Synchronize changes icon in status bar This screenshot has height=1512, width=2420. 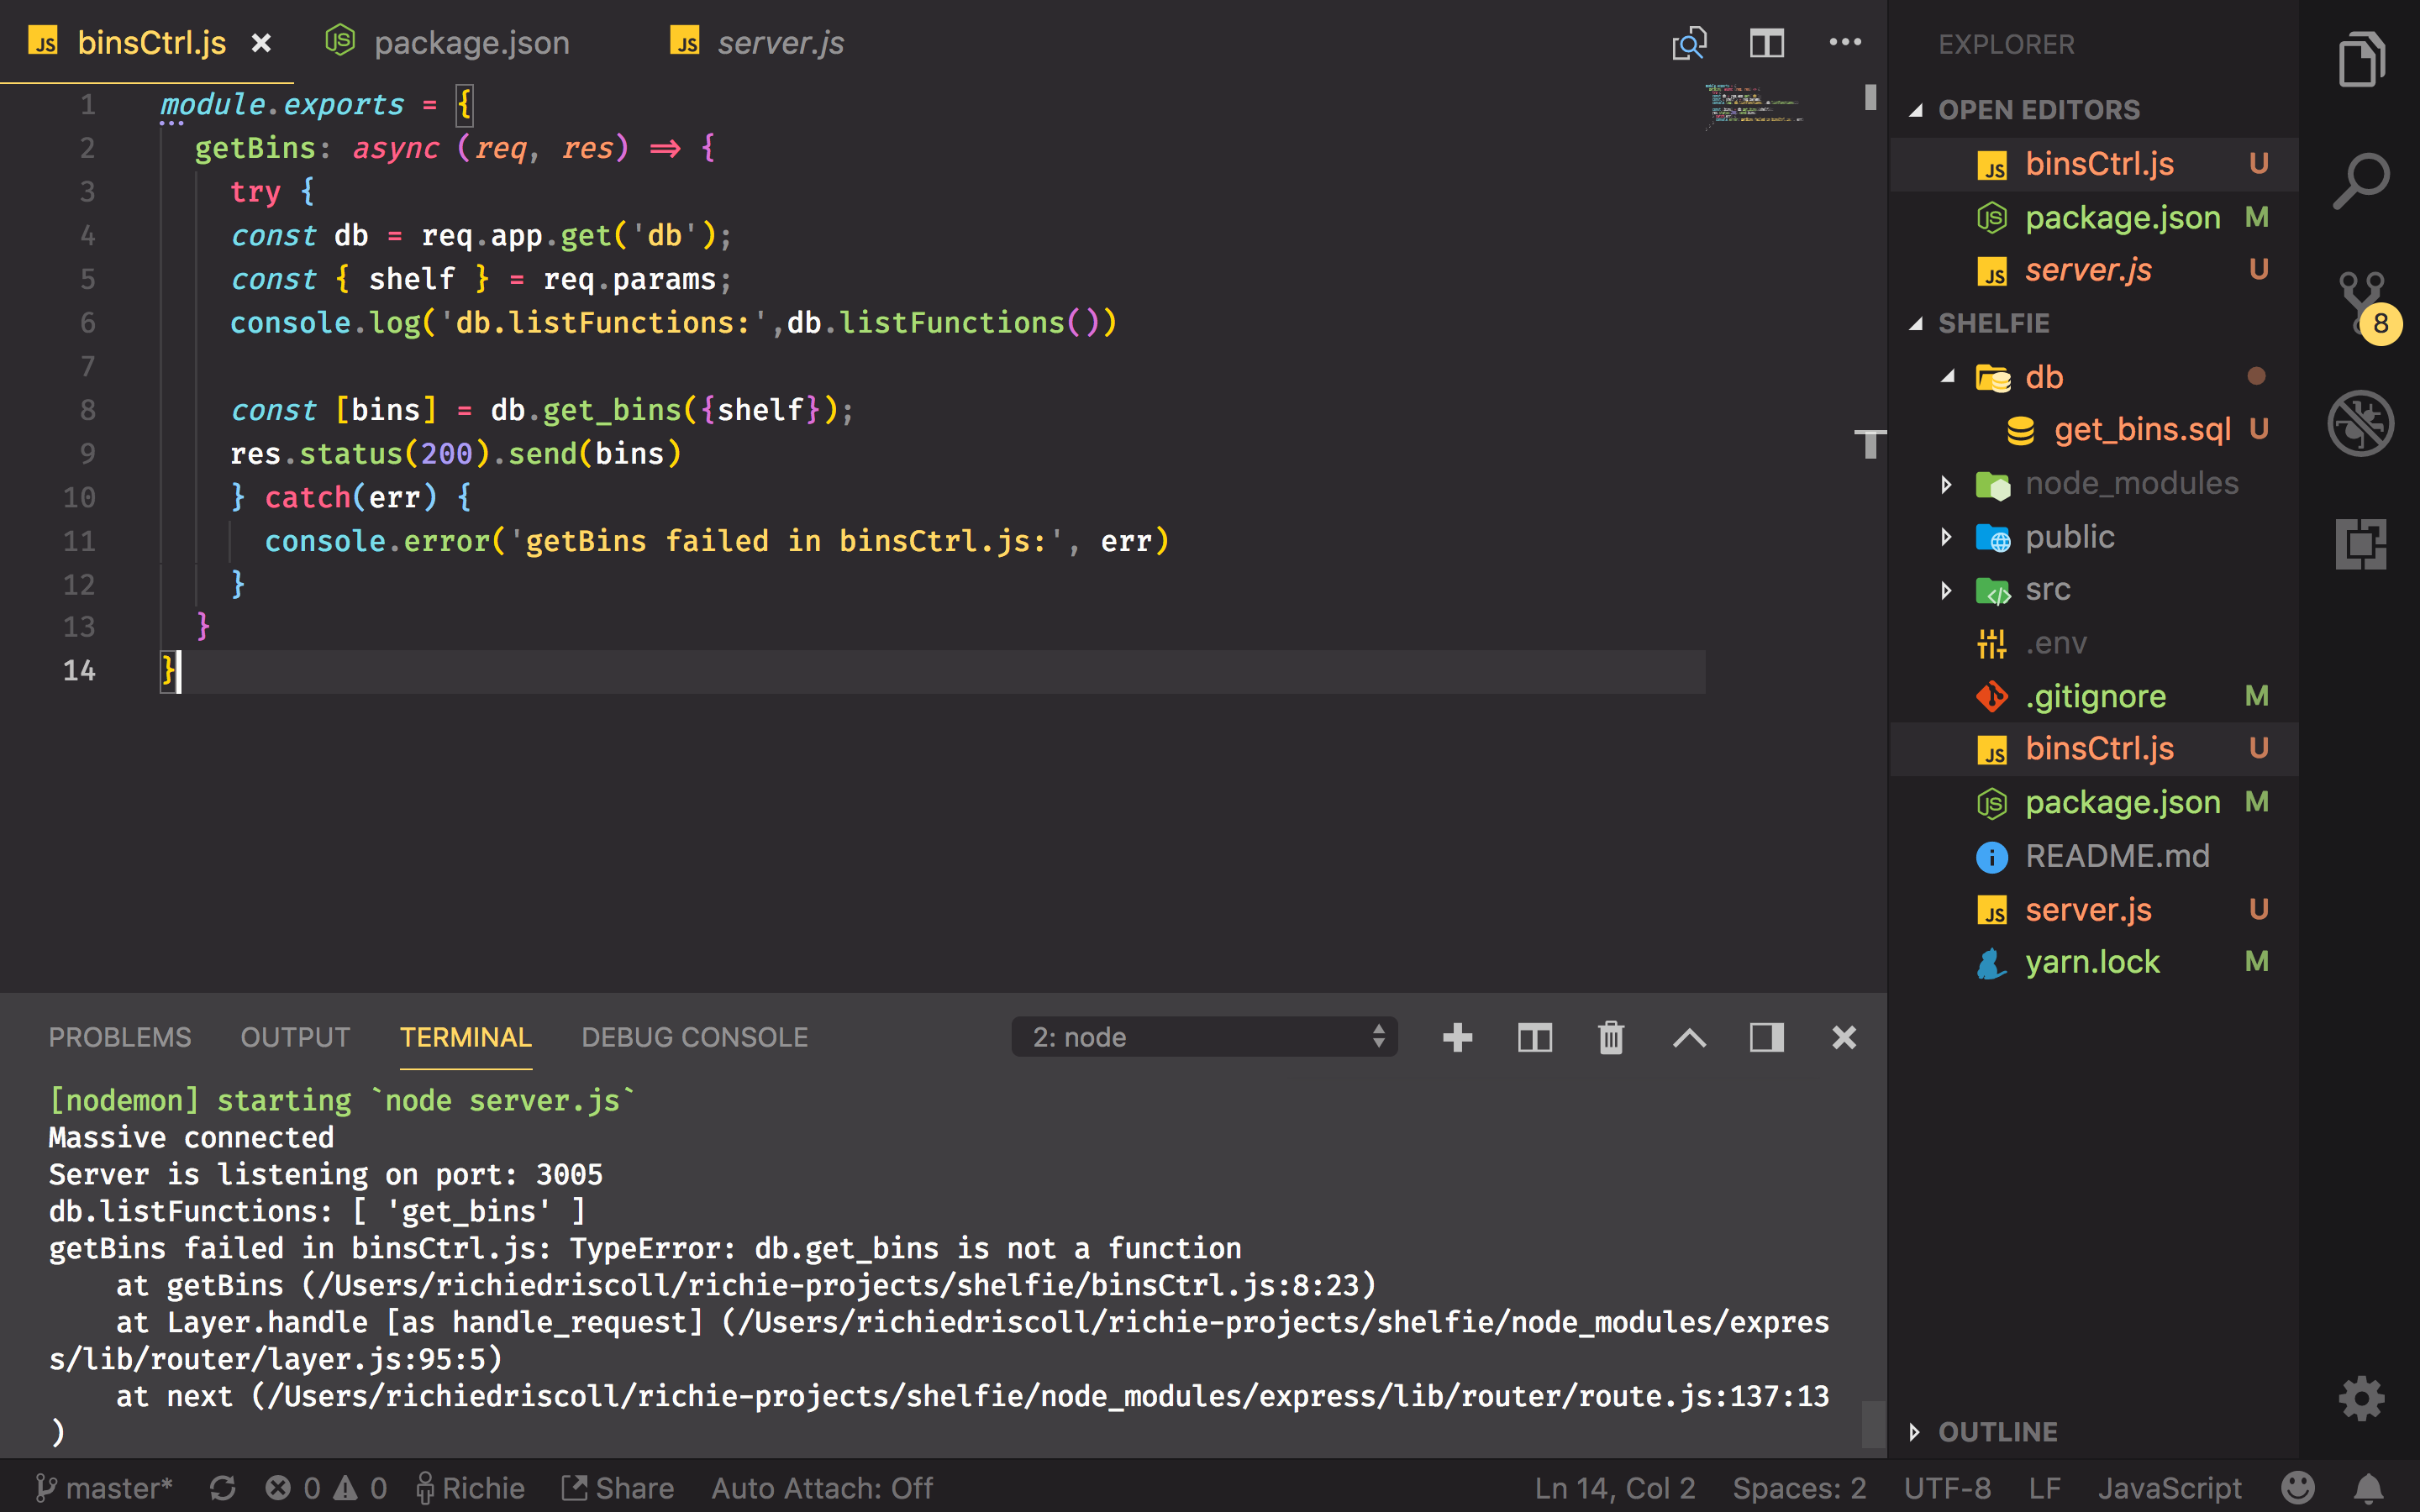pos(223,1488)
